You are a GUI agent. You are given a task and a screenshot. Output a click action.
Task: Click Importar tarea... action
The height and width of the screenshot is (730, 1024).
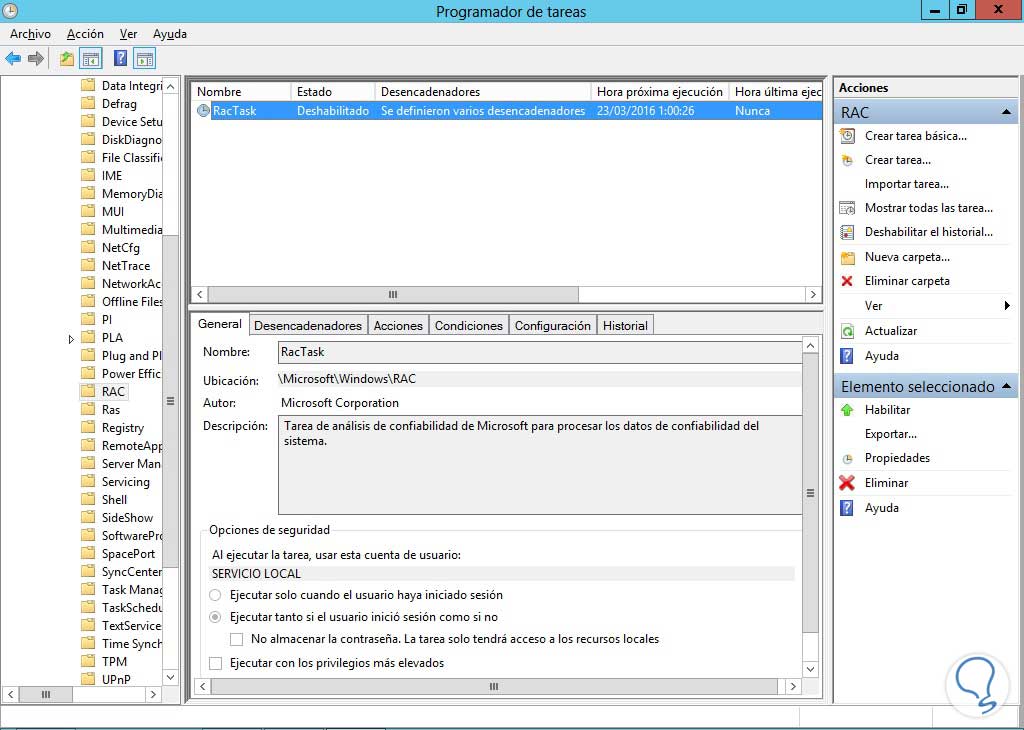(x=906, y=184)
